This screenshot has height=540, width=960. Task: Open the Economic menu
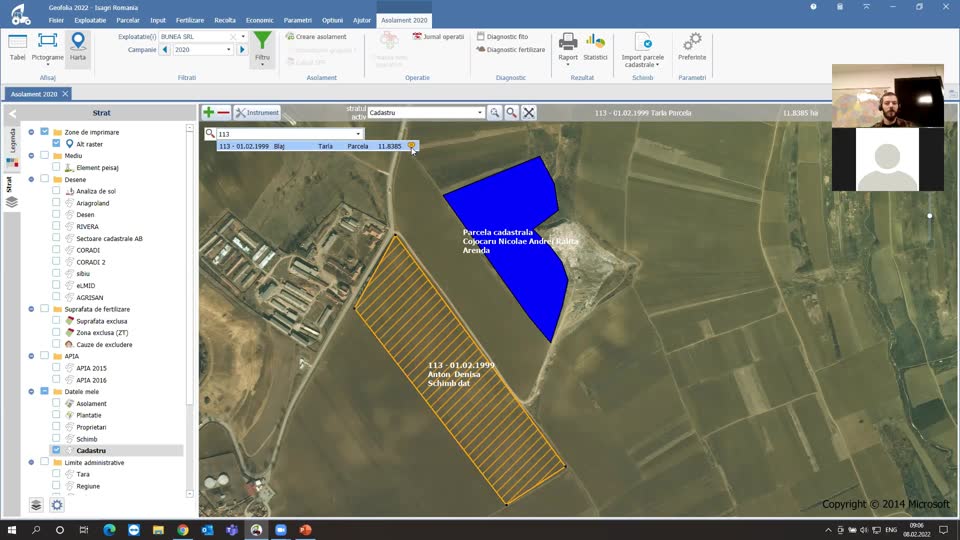[260, 20]
